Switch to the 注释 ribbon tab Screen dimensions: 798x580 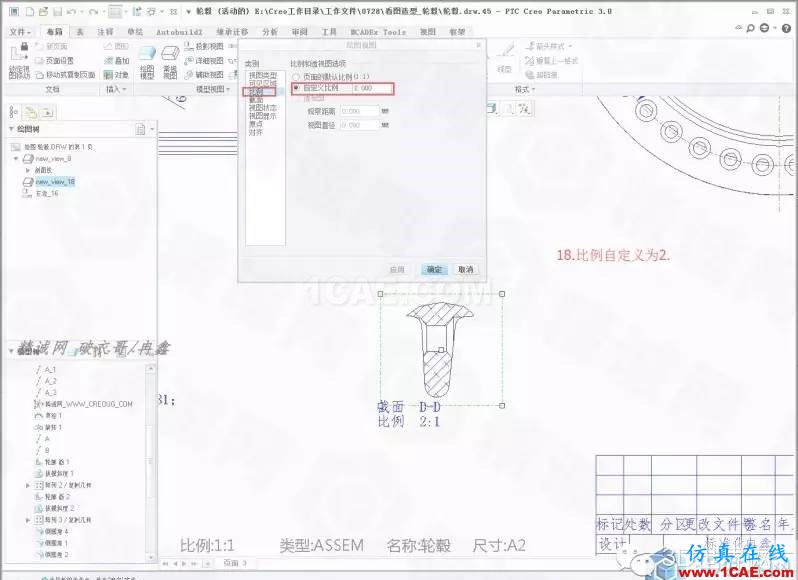tap(105, 32)
